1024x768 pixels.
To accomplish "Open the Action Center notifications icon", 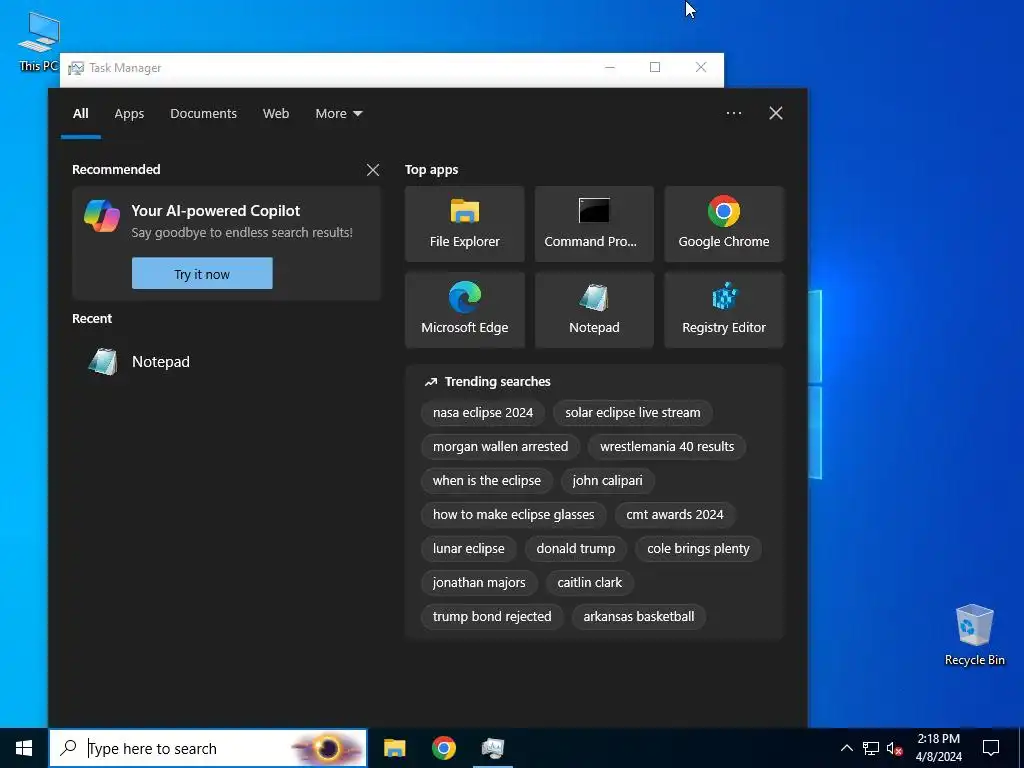I will (991, 748).
